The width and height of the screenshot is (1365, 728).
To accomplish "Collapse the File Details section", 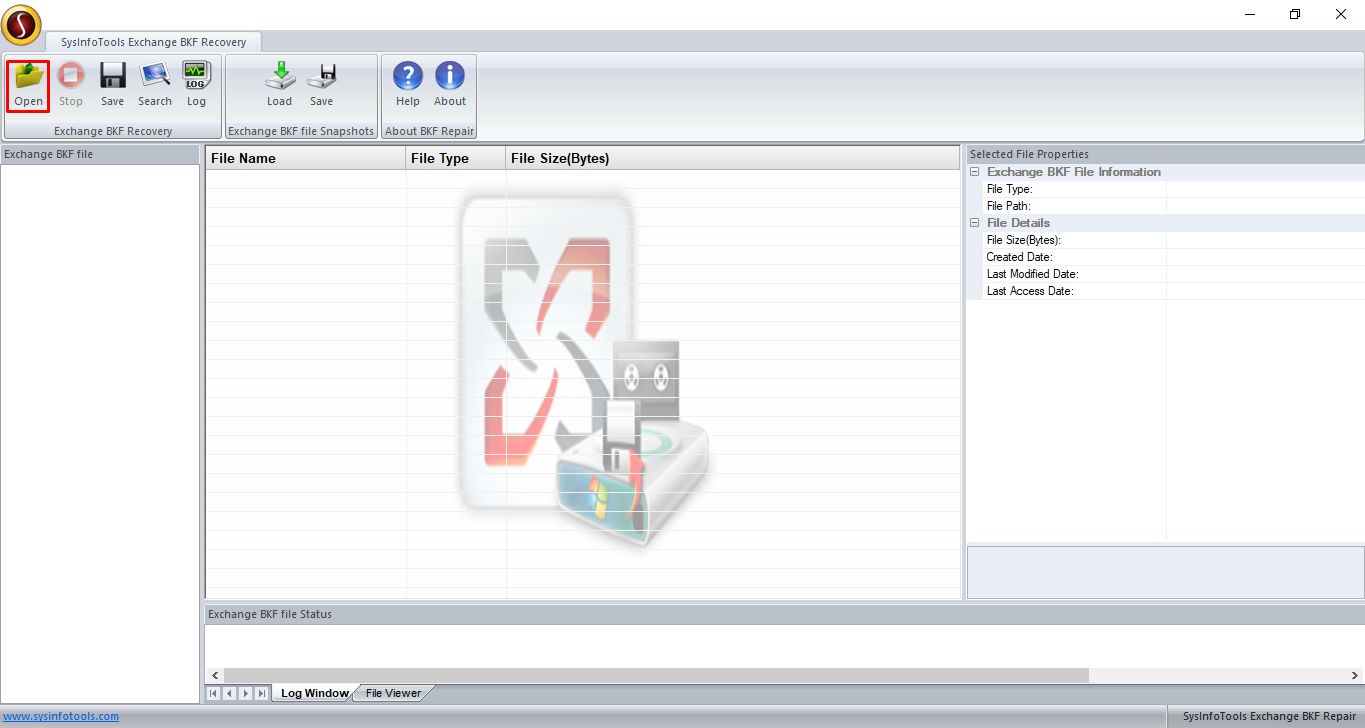I will point(975,223).
